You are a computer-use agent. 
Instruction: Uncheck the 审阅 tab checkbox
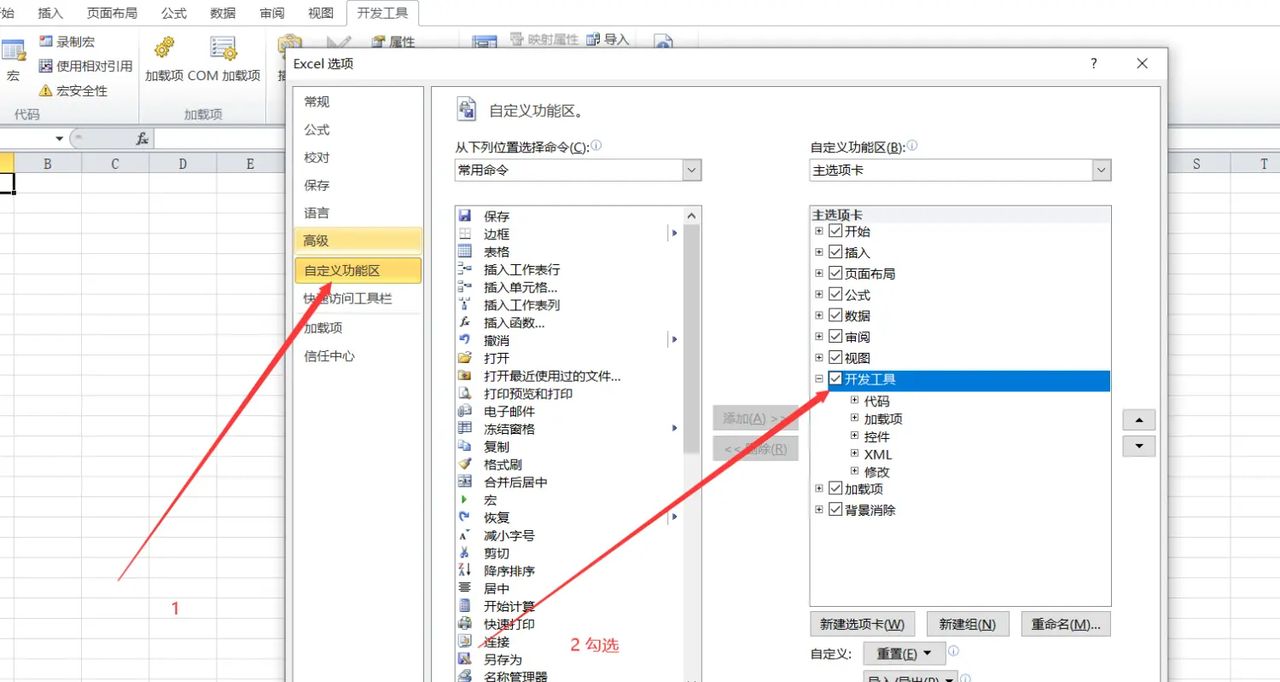coord(836,336)
